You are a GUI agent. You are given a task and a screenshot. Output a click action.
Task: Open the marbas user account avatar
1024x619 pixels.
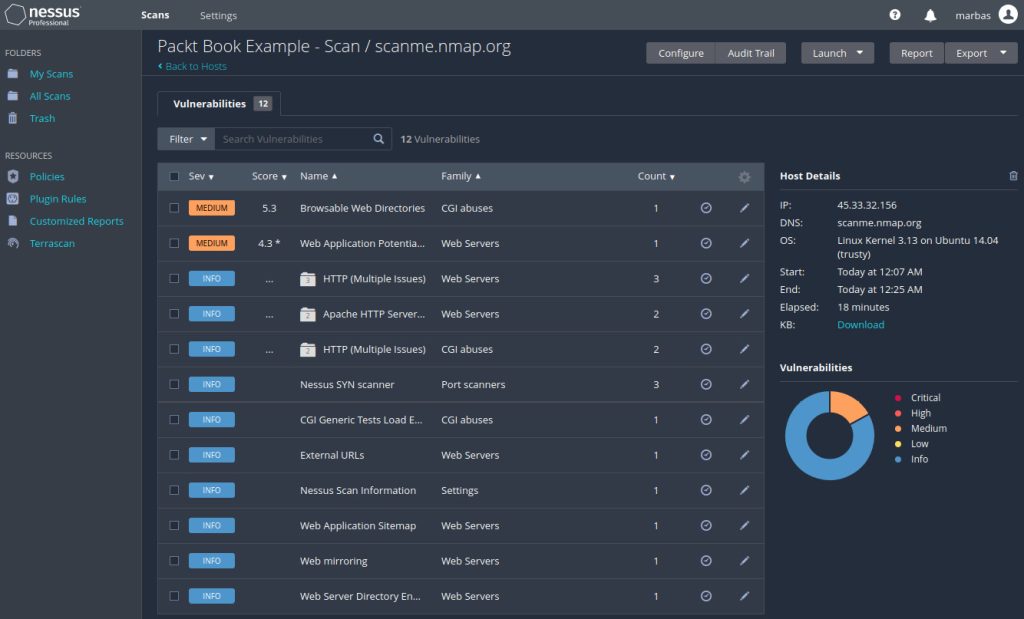point(1007,15)
